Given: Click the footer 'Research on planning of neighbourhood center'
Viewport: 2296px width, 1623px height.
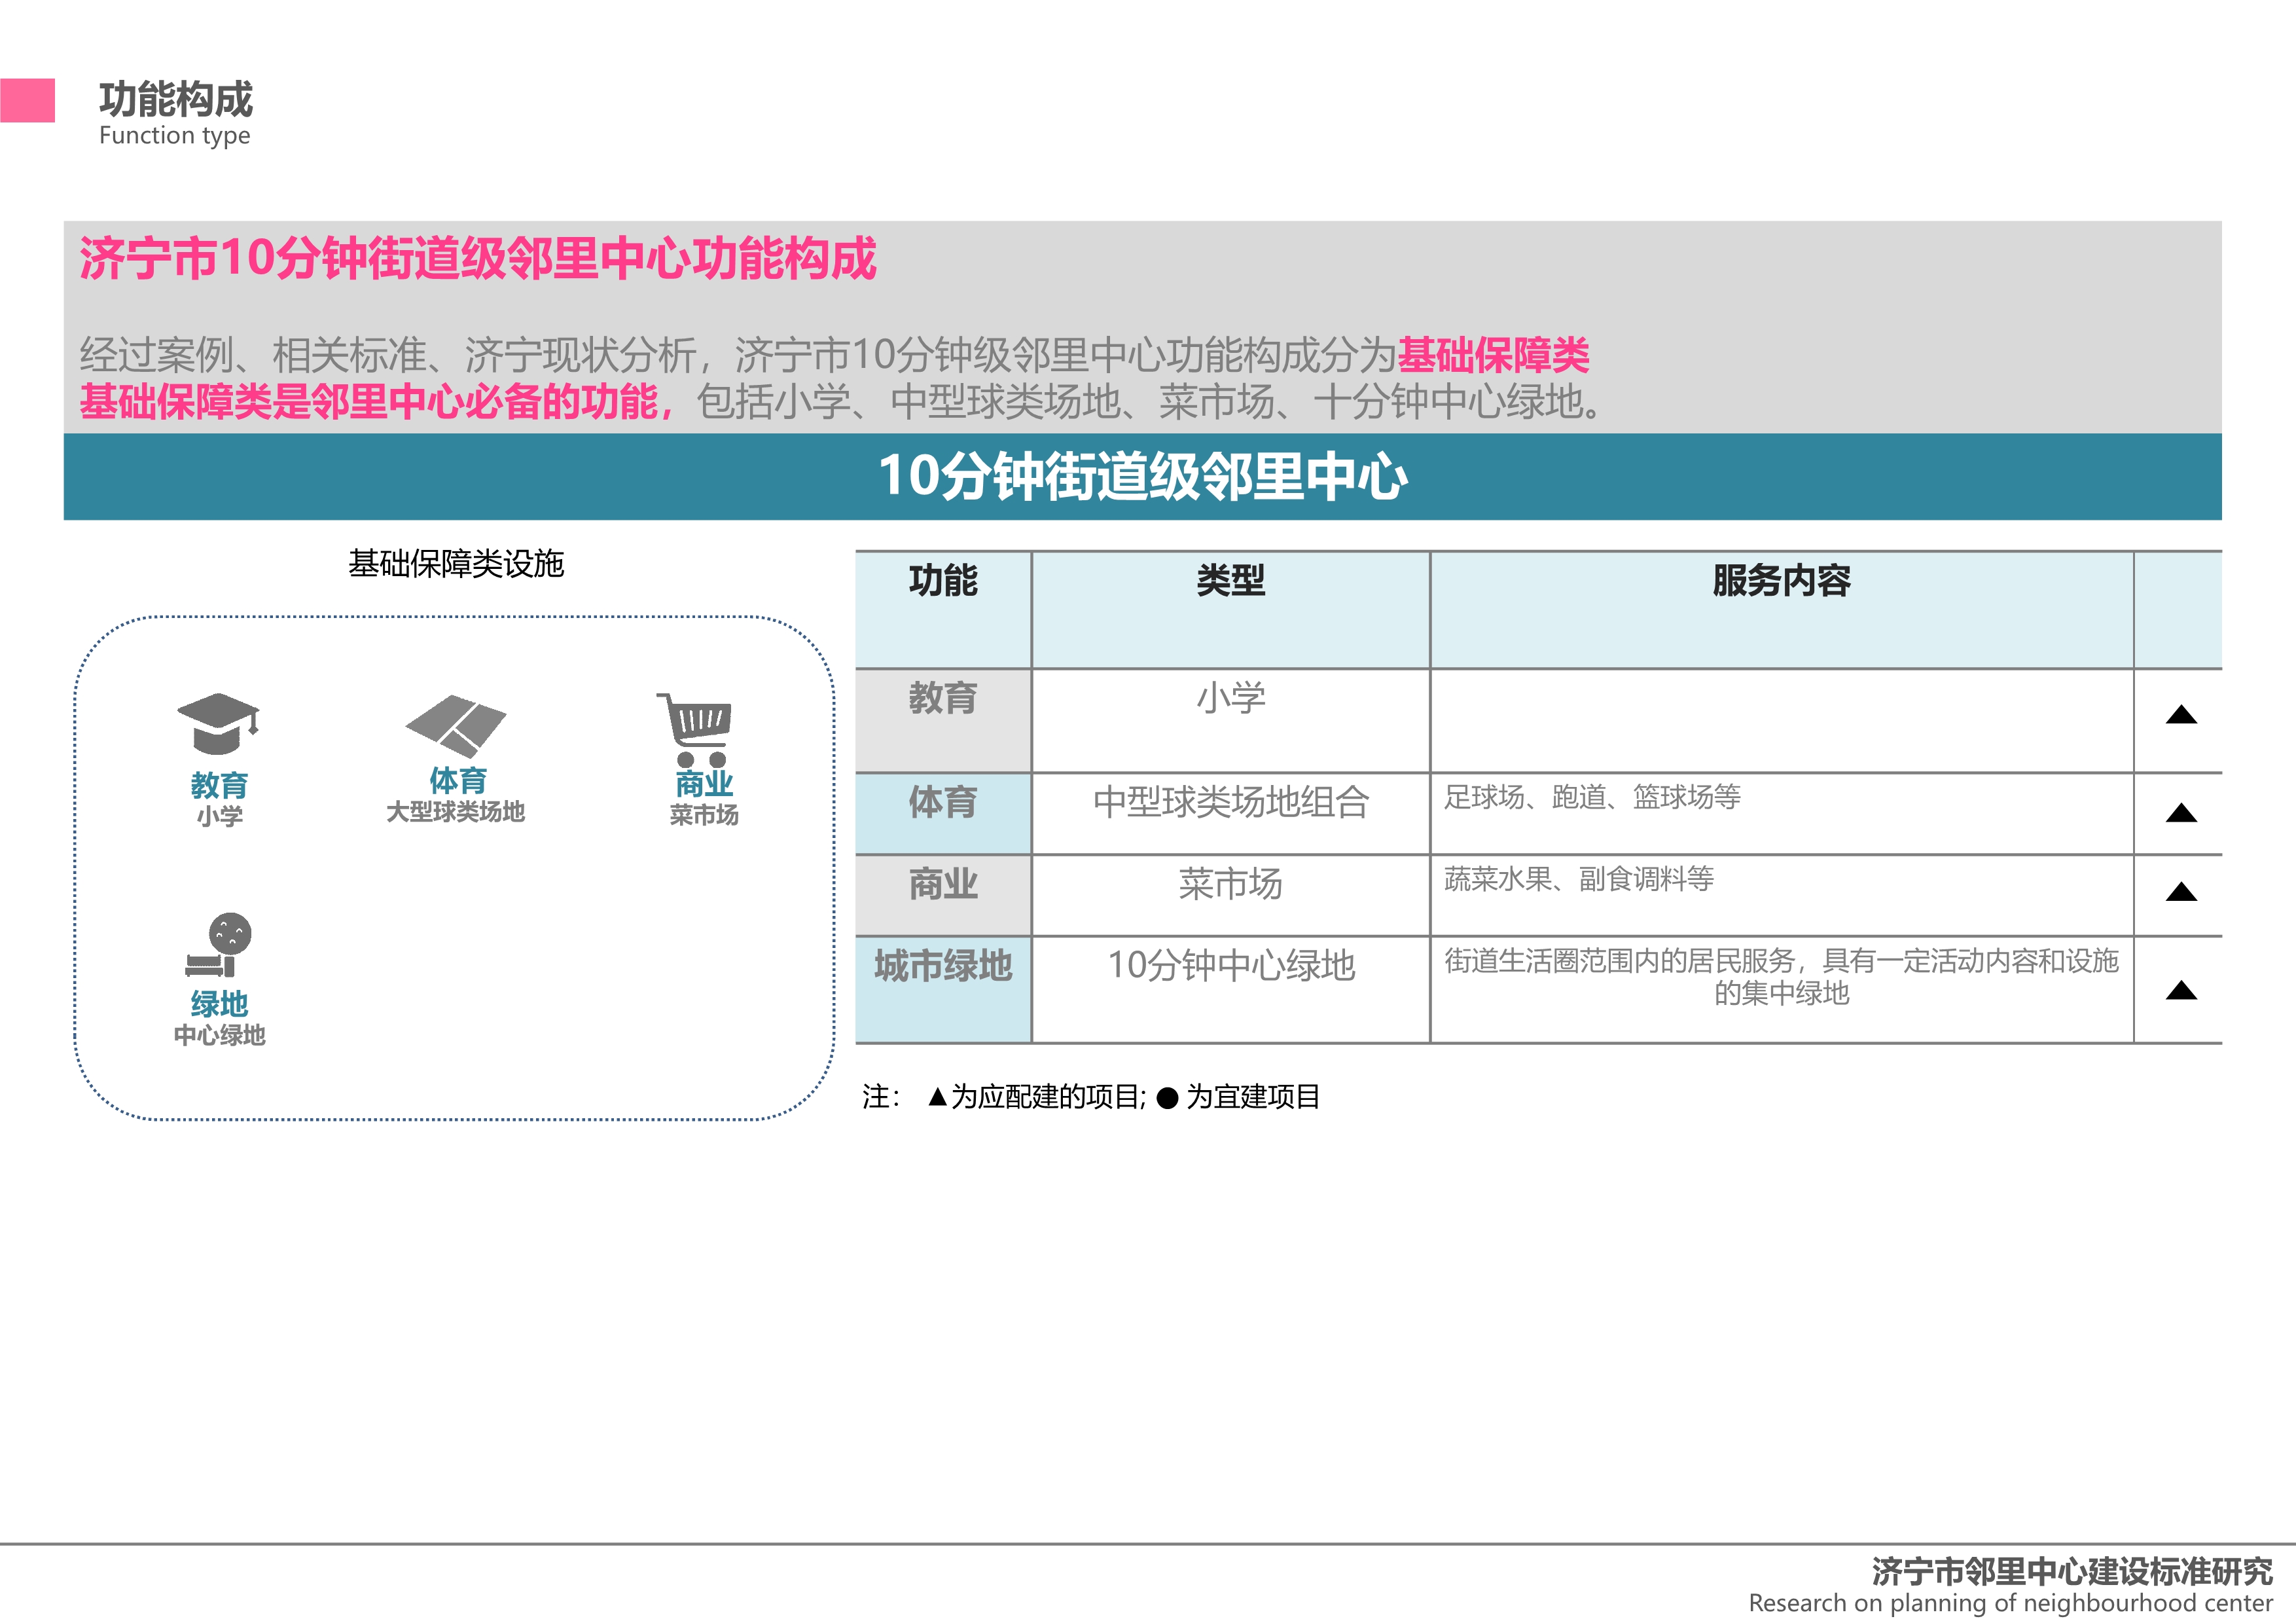Looking at the screenshot, I should coord(2011,1604).
